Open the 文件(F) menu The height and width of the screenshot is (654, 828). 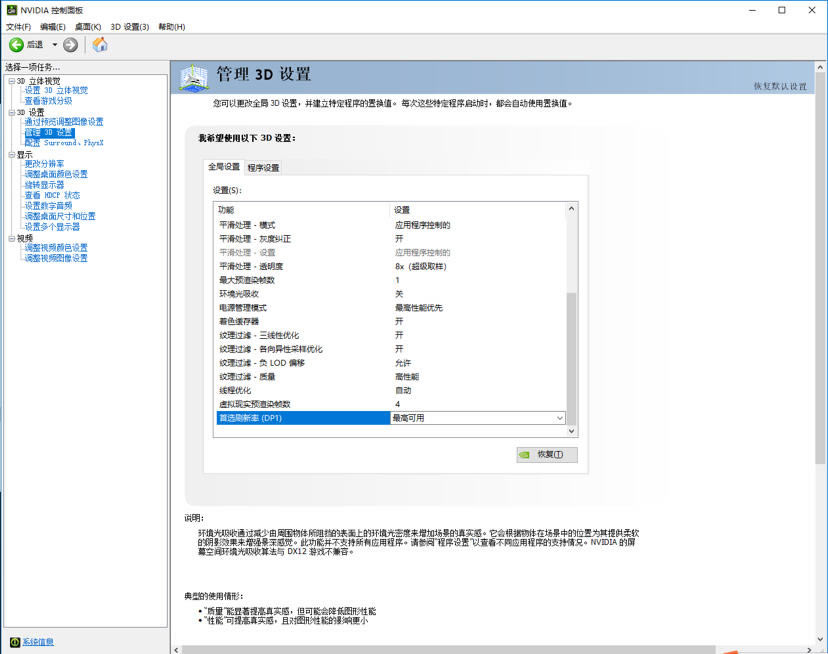click(18, 26)
